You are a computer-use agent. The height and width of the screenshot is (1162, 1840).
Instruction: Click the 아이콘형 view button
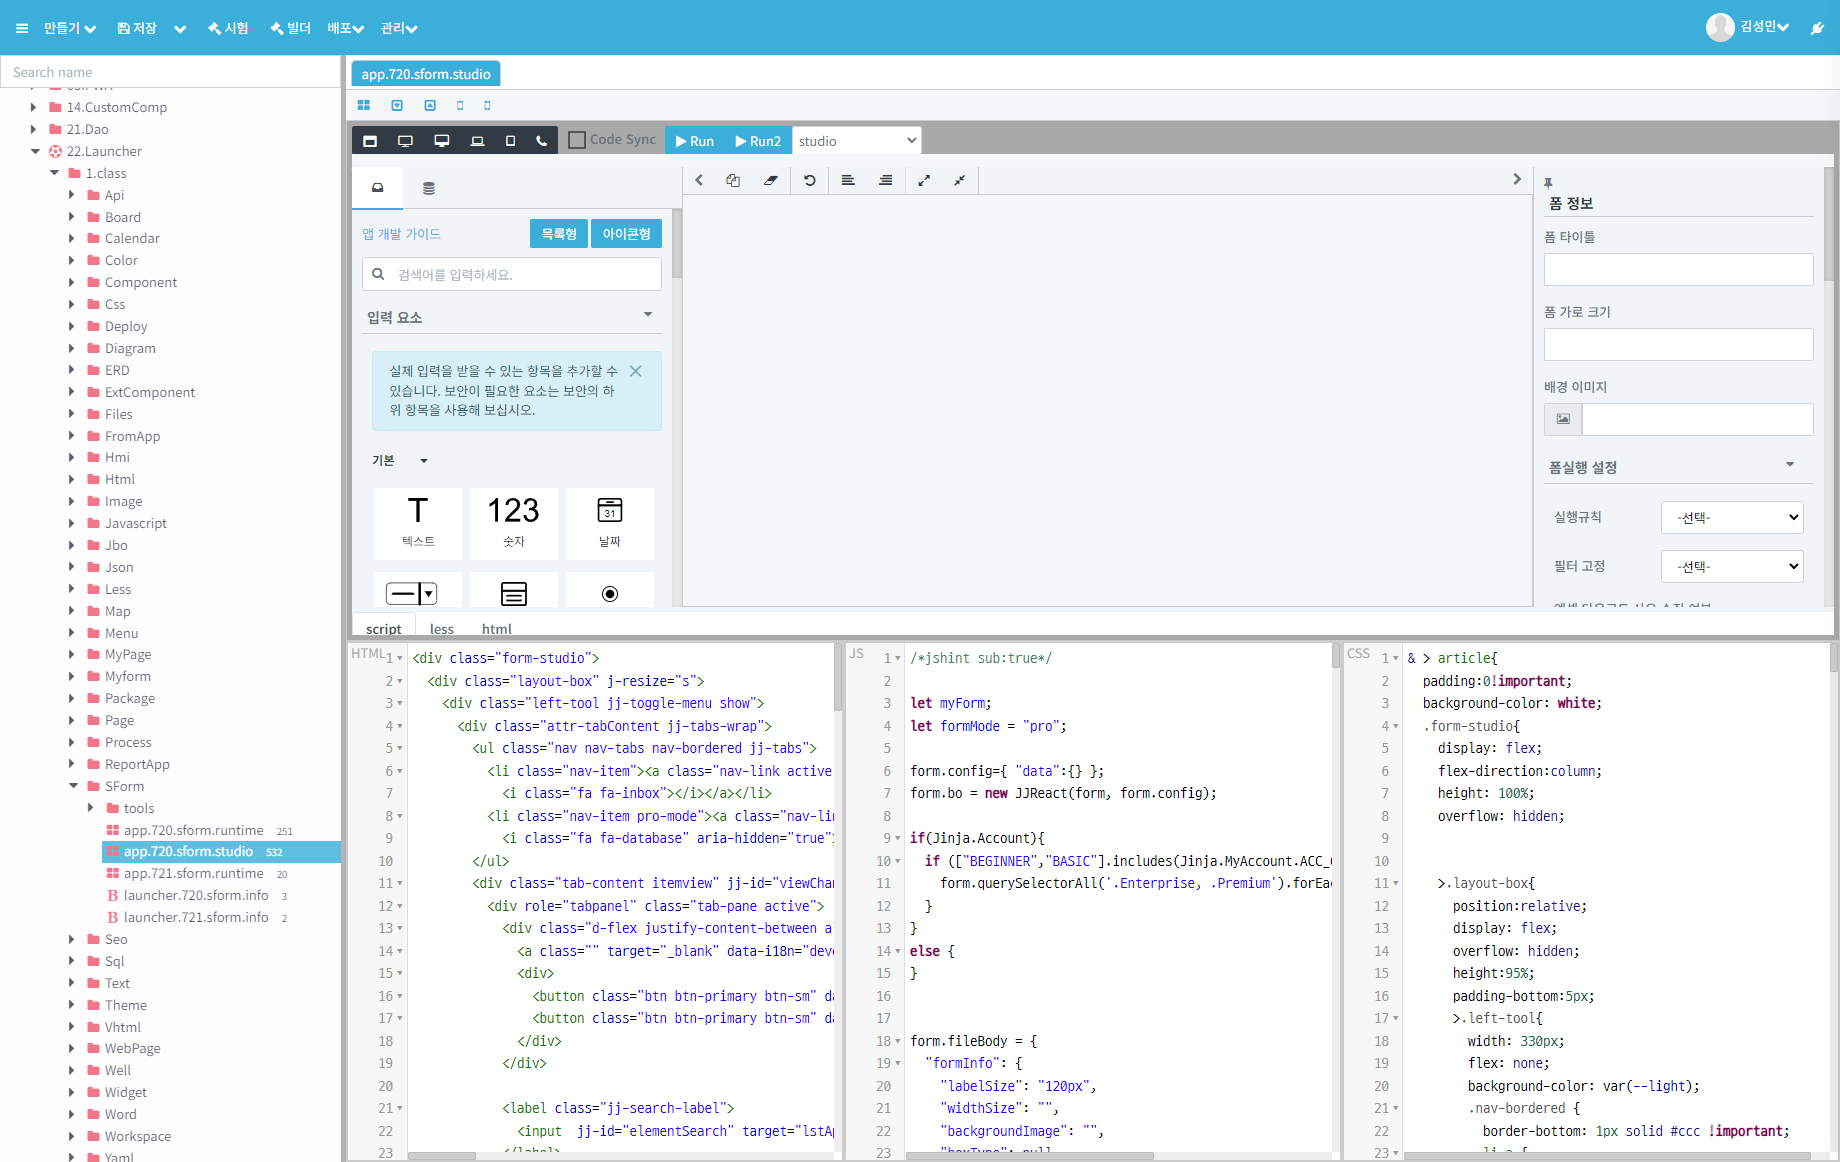(626, 234)
